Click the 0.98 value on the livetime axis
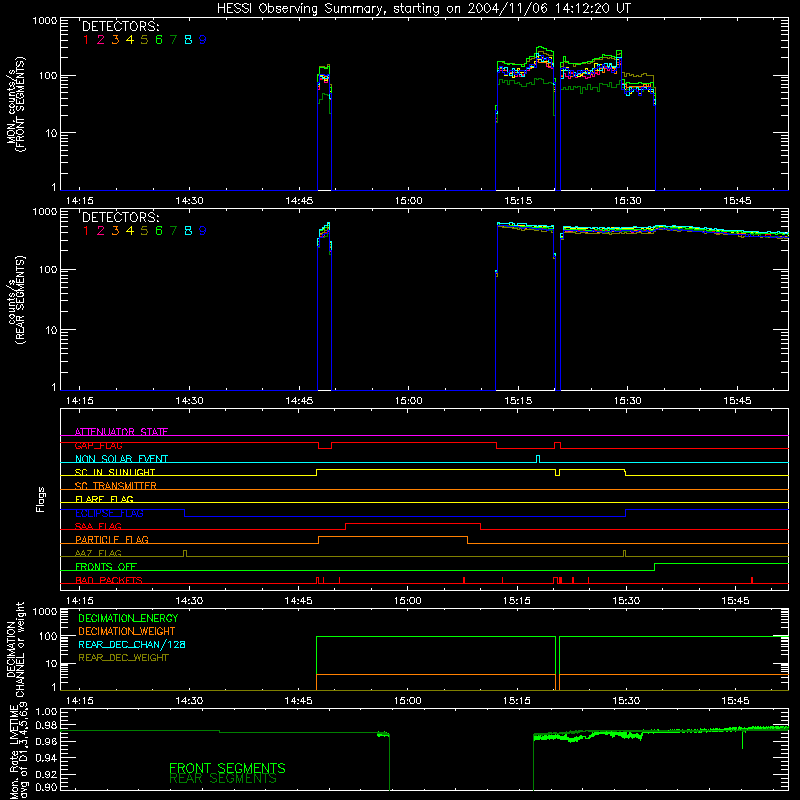 [x=46, y=725]
